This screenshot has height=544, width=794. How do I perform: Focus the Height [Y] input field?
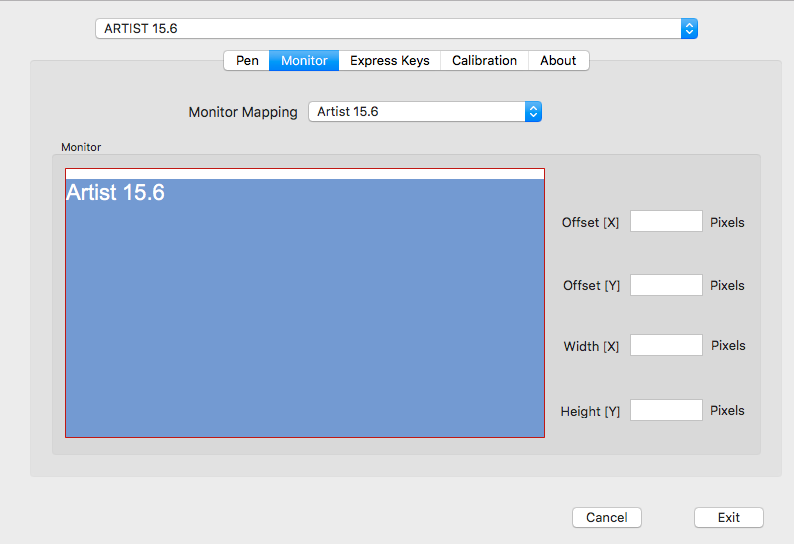pos(666,410)
